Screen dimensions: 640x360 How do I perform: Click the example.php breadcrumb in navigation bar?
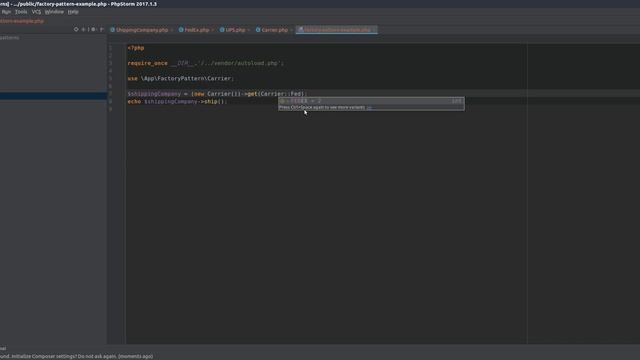click(x=22, y=21)
